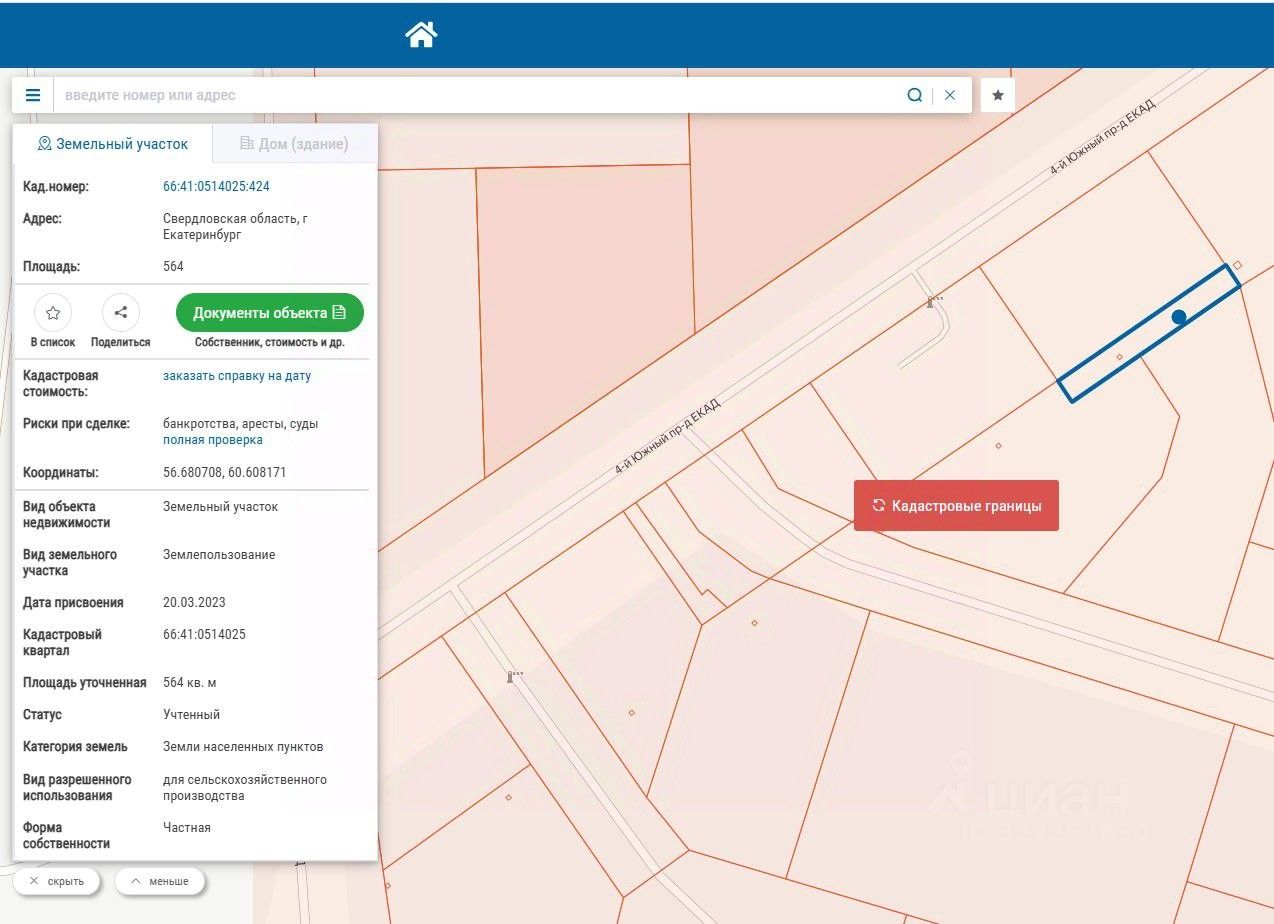This screenshot has width=1274, height=924.
Task: Click the home icon in header
Action: 421,35
